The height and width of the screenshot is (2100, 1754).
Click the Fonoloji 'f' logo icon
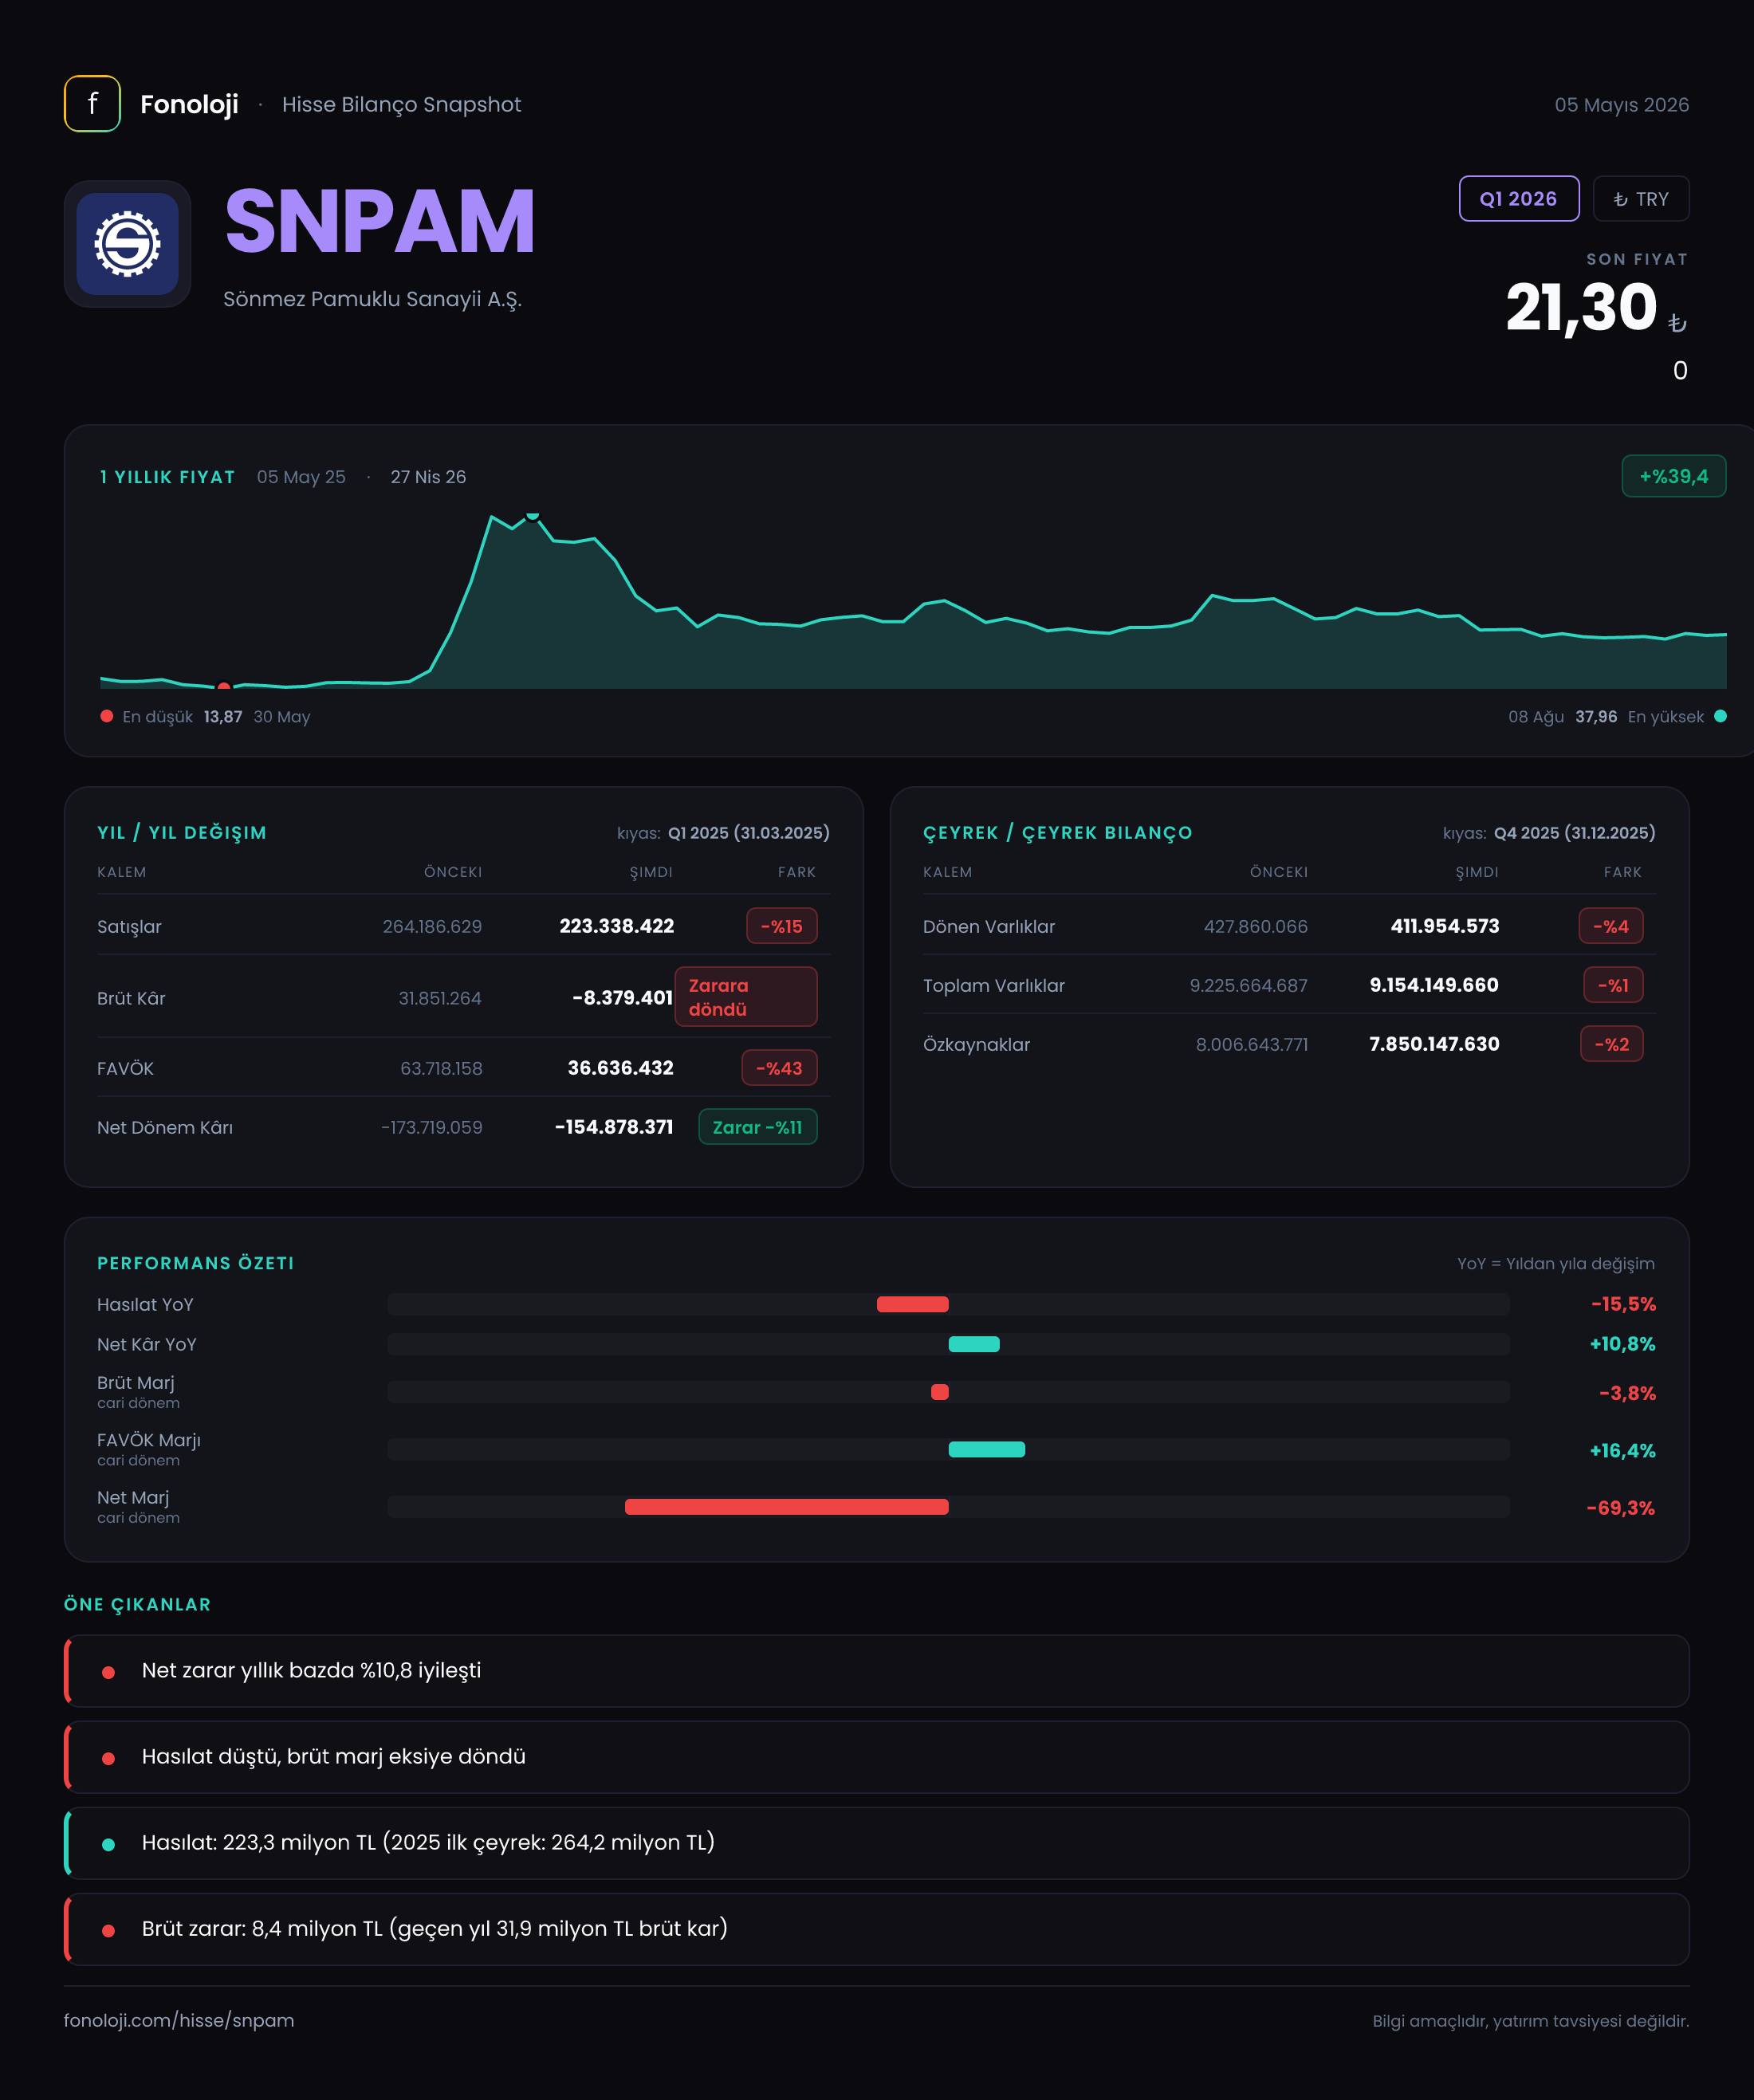point(92,104)
